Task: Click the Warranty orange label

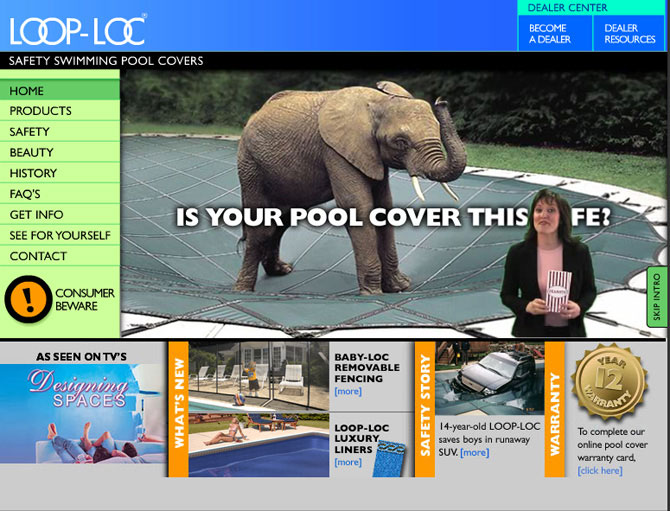Action: [x=554, y=409]
